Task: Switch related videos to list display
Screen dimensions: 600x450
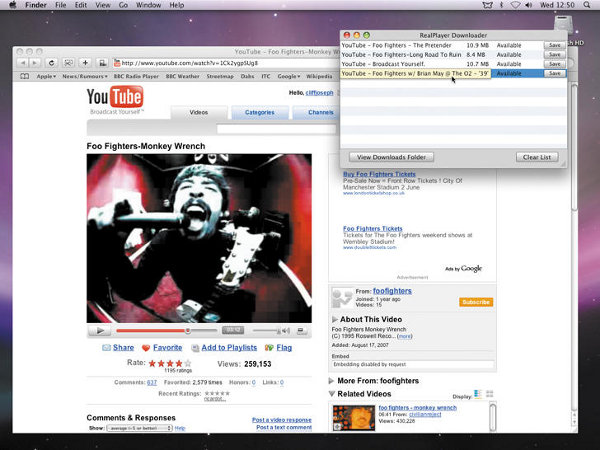Action: click(x=478, y=394)
